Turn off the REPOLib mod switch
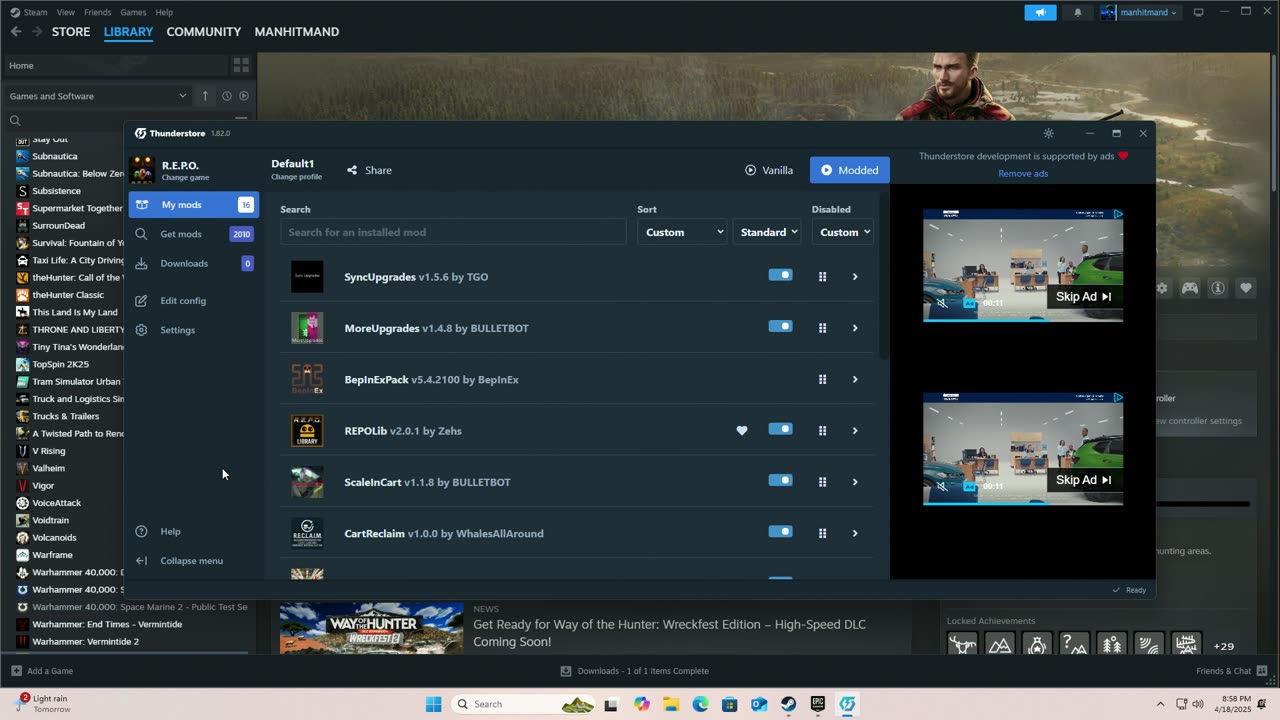 (780, 429)
